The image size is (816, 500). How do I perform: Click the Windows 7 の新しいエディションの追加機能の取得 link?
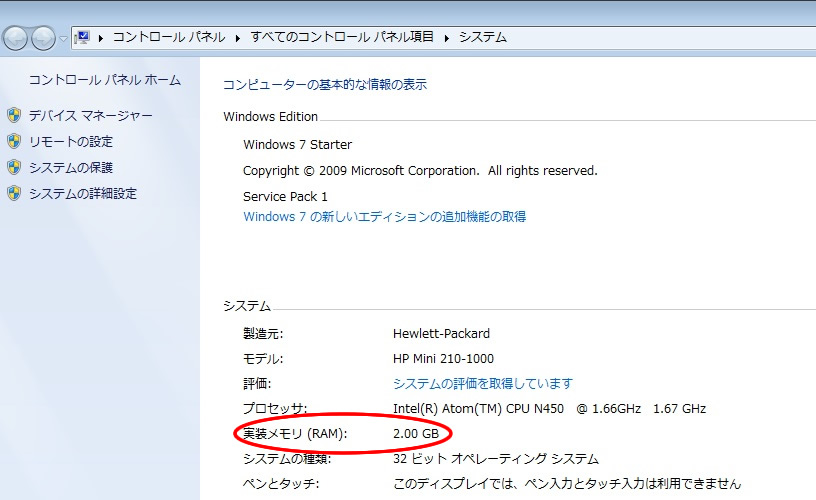384,216
